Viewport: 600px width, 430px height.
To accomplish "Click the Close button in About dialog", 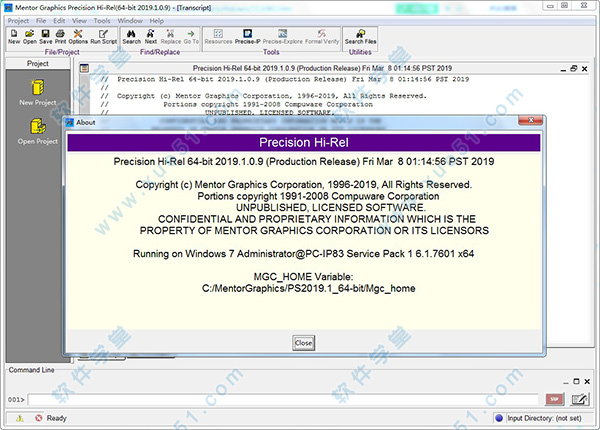I will tap(303, 343).
